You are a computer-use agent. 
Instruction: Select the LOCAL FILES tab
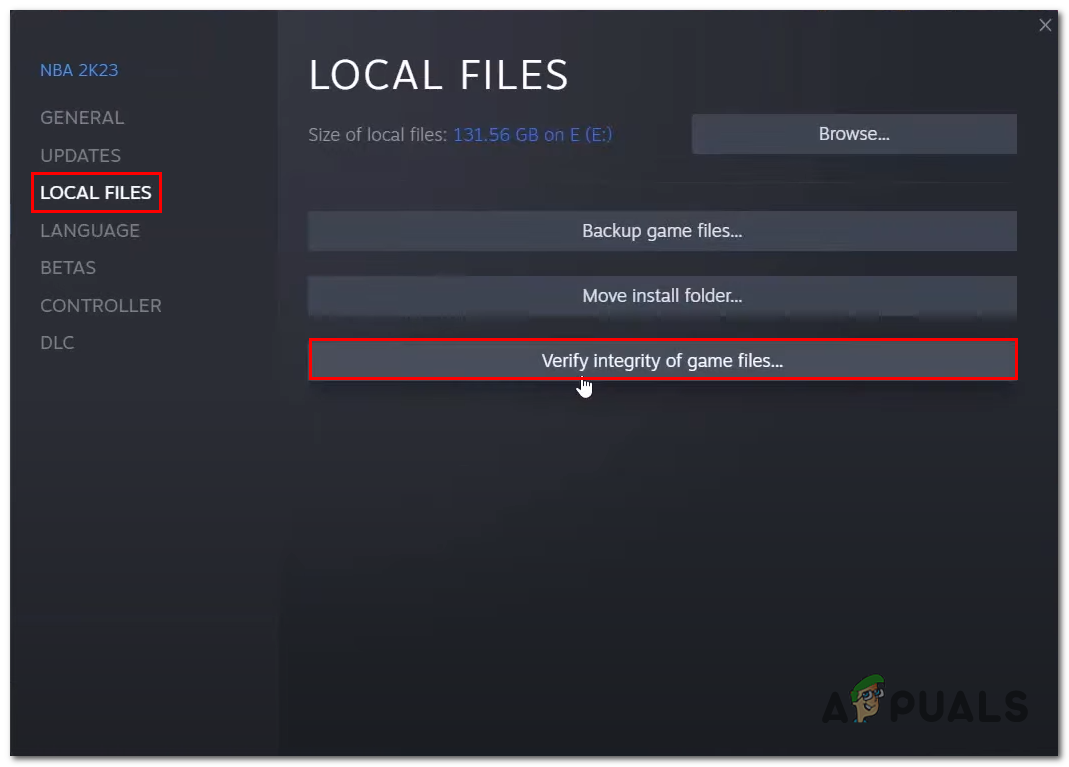pyautogui.click(x=95, y=193)
